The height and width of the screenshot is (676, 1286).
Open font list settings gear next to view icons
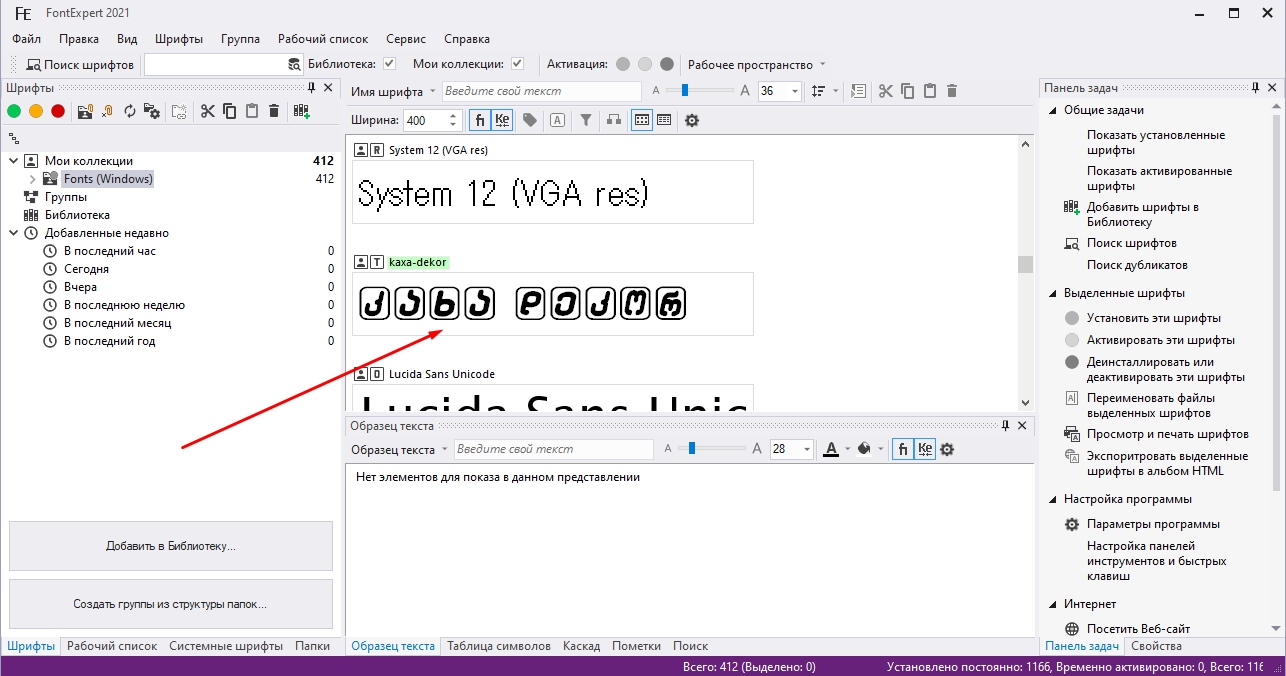(691, 120)
